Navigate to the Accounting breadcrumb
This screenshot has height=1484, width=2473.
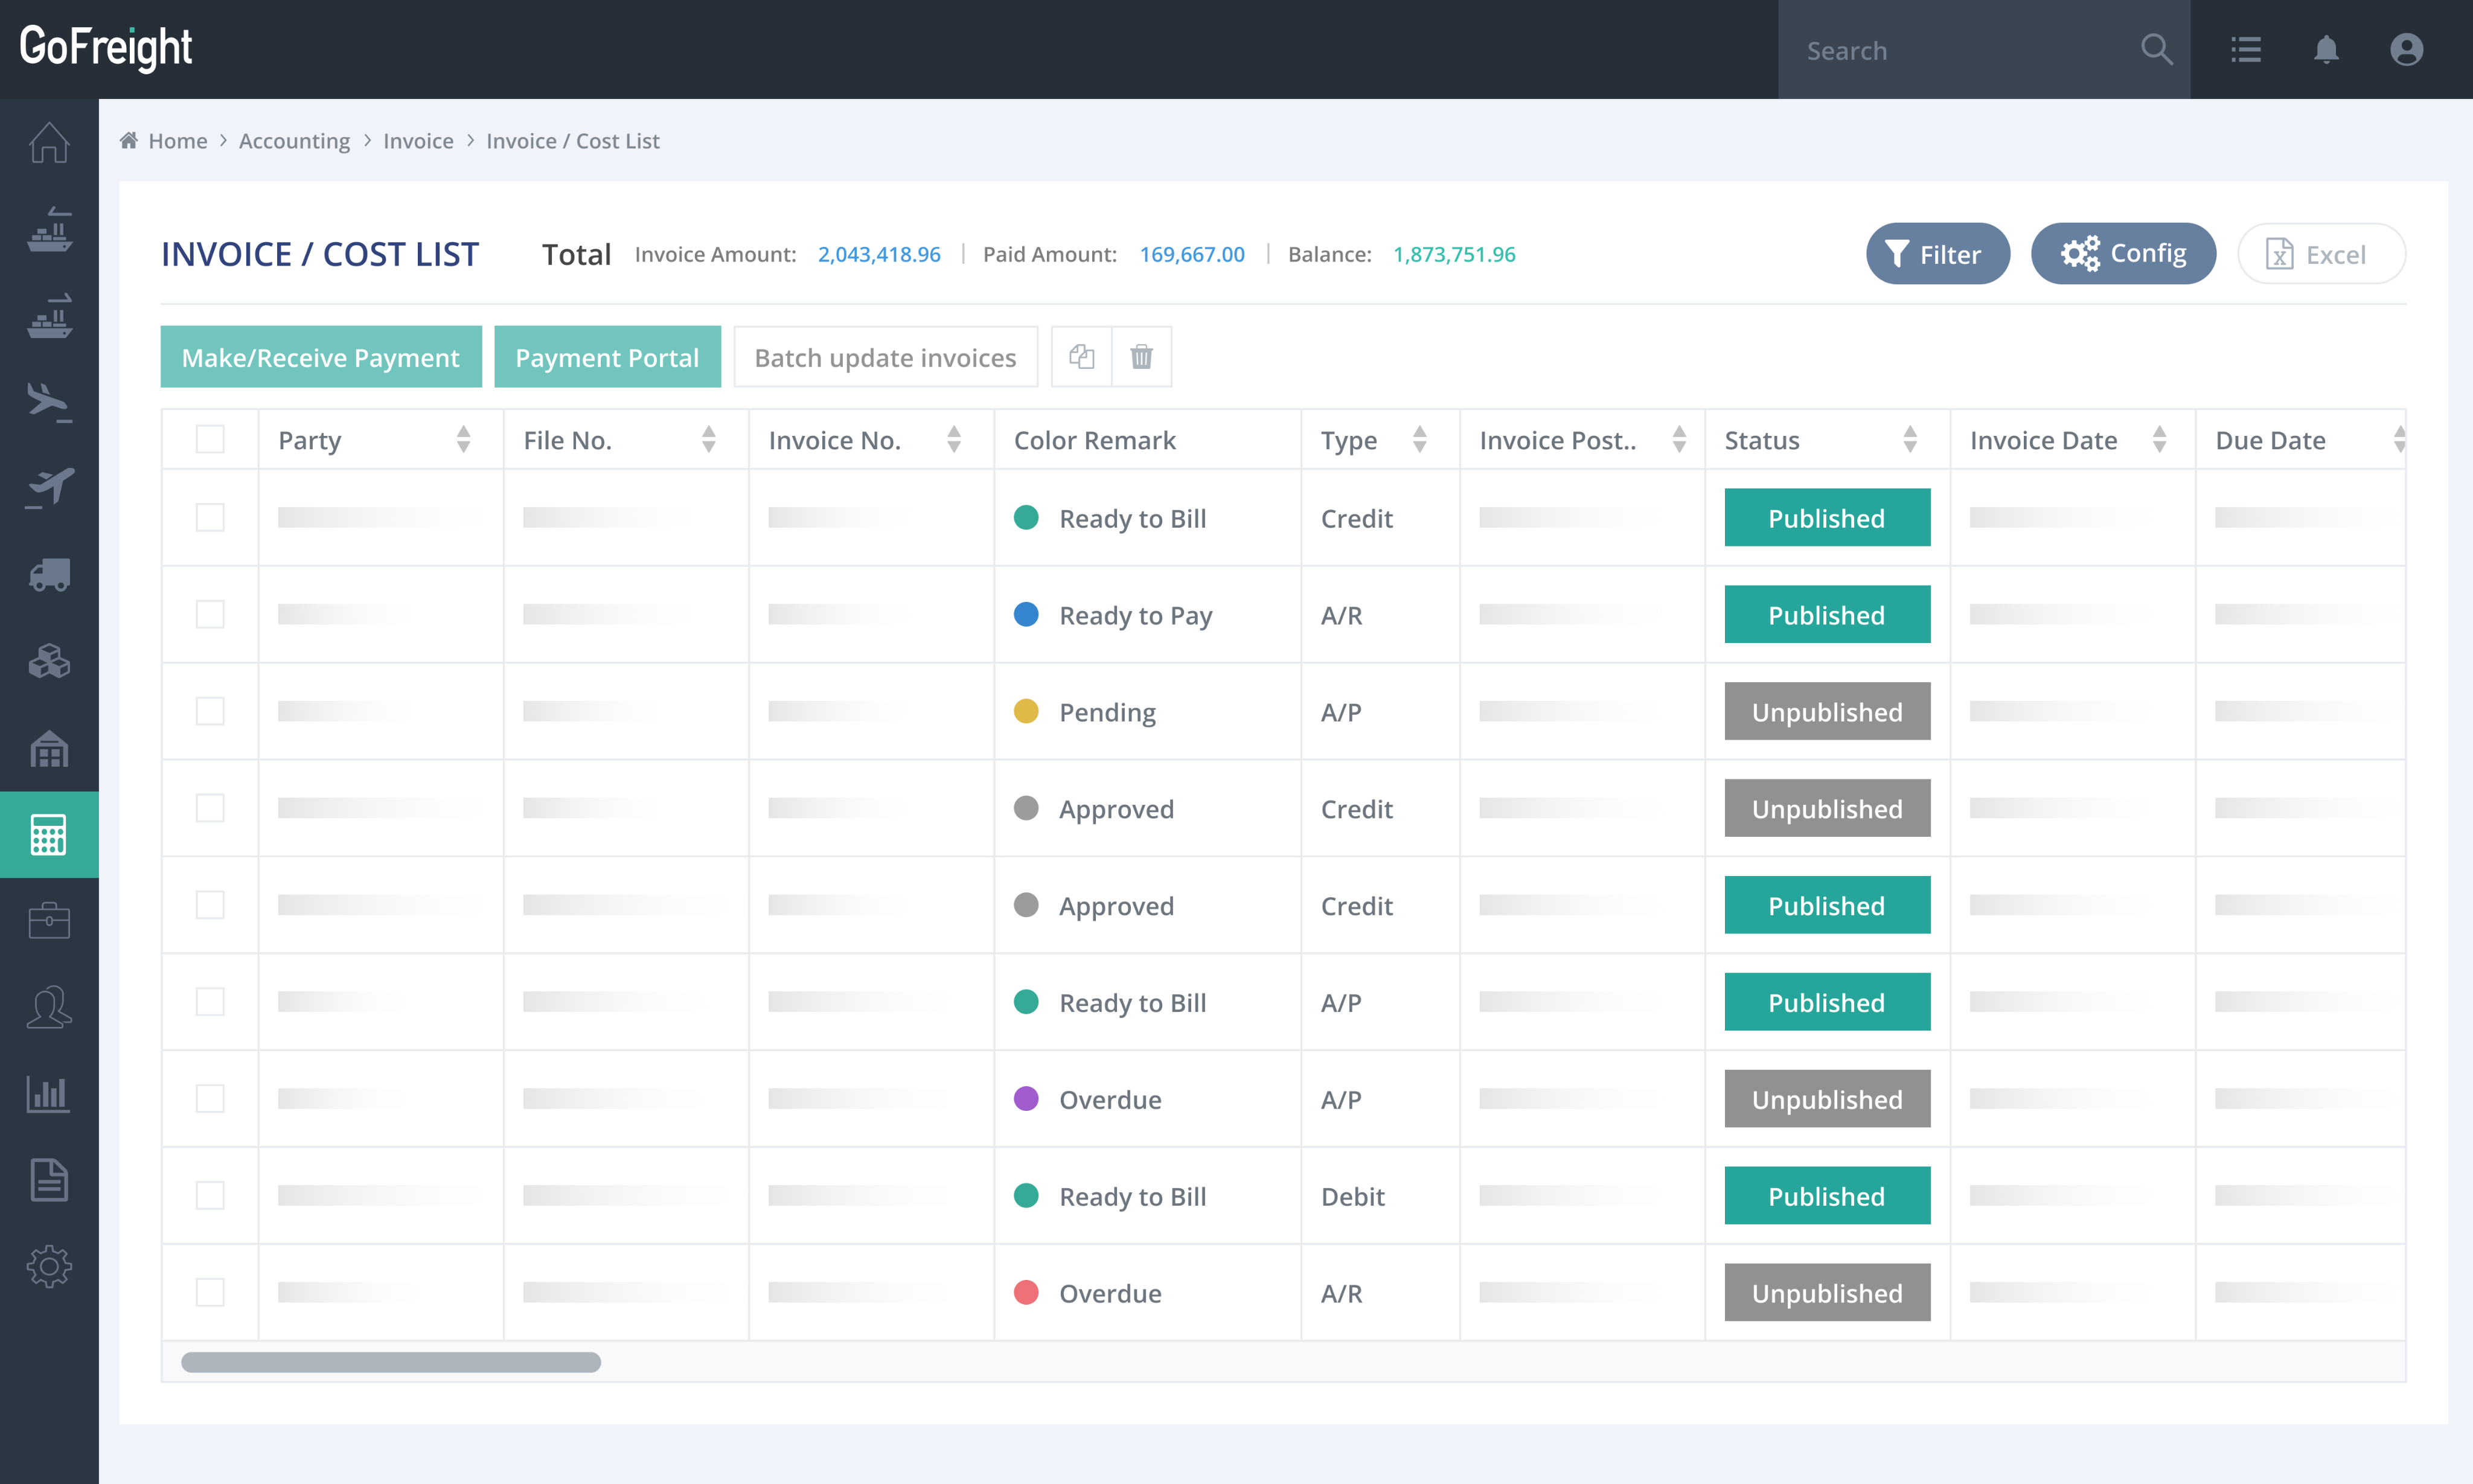294,141
